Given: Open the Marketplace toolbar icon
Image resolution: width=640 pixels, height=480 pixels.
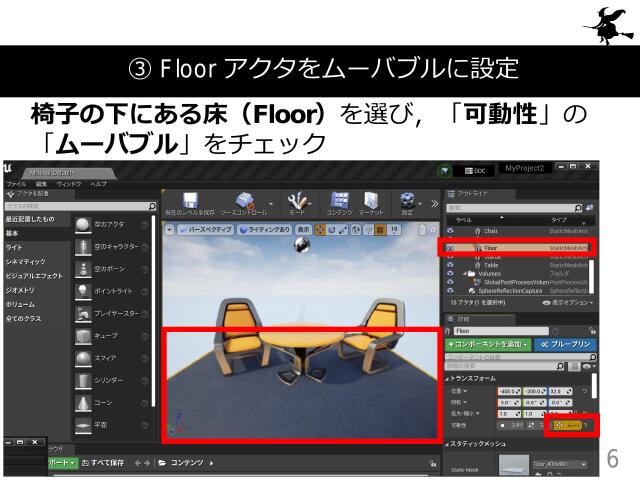Looking at the screenshot, I should [369, 201].
